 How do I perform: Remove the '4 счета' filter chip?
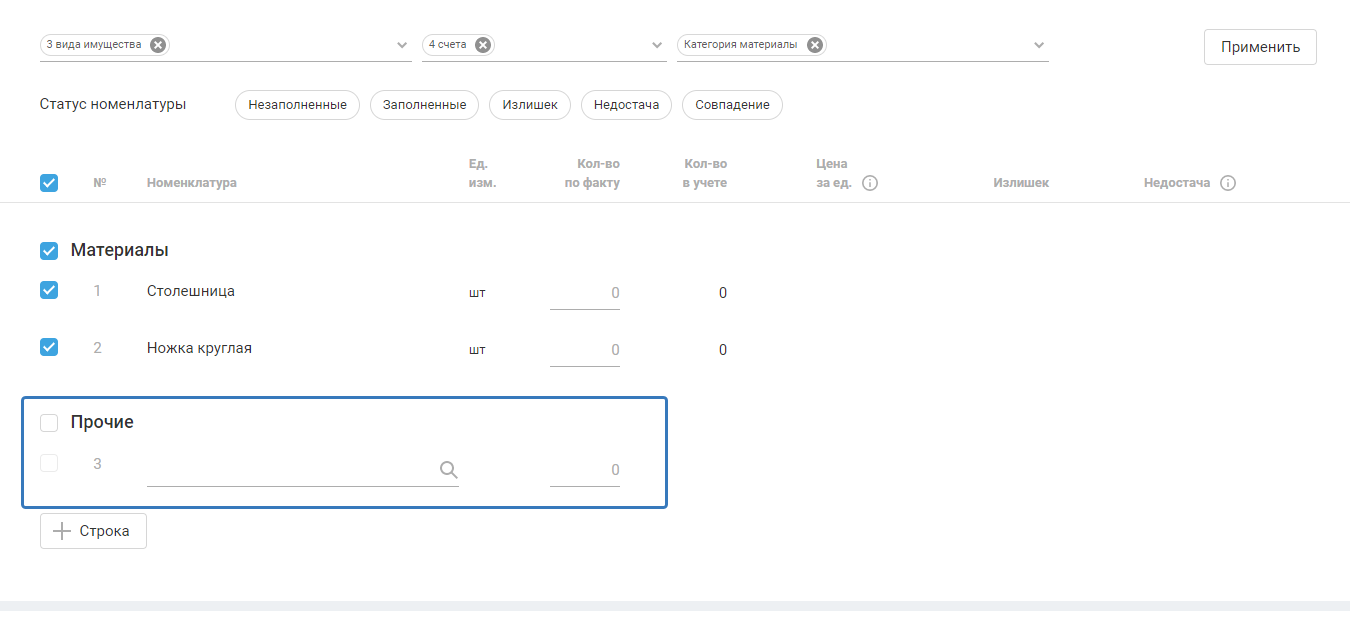pyautogui.click(x=483, y=45)
